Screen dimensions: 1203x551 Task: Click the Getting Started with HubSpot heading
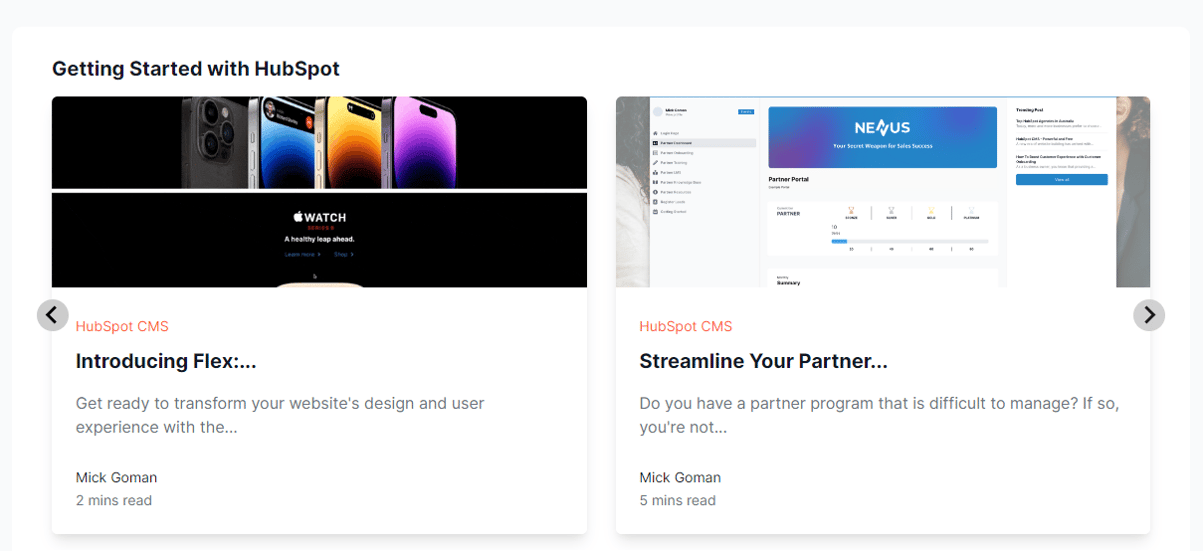196,69
